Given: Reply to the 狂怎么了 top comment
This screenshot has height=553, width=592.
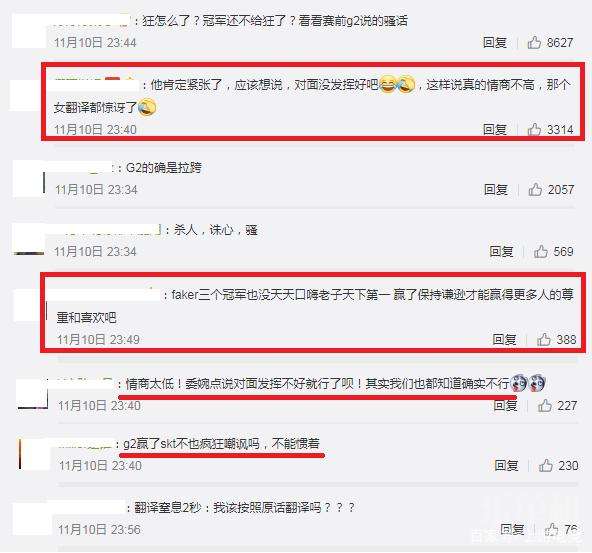Looking at the screenshot, I should point(495,42).
